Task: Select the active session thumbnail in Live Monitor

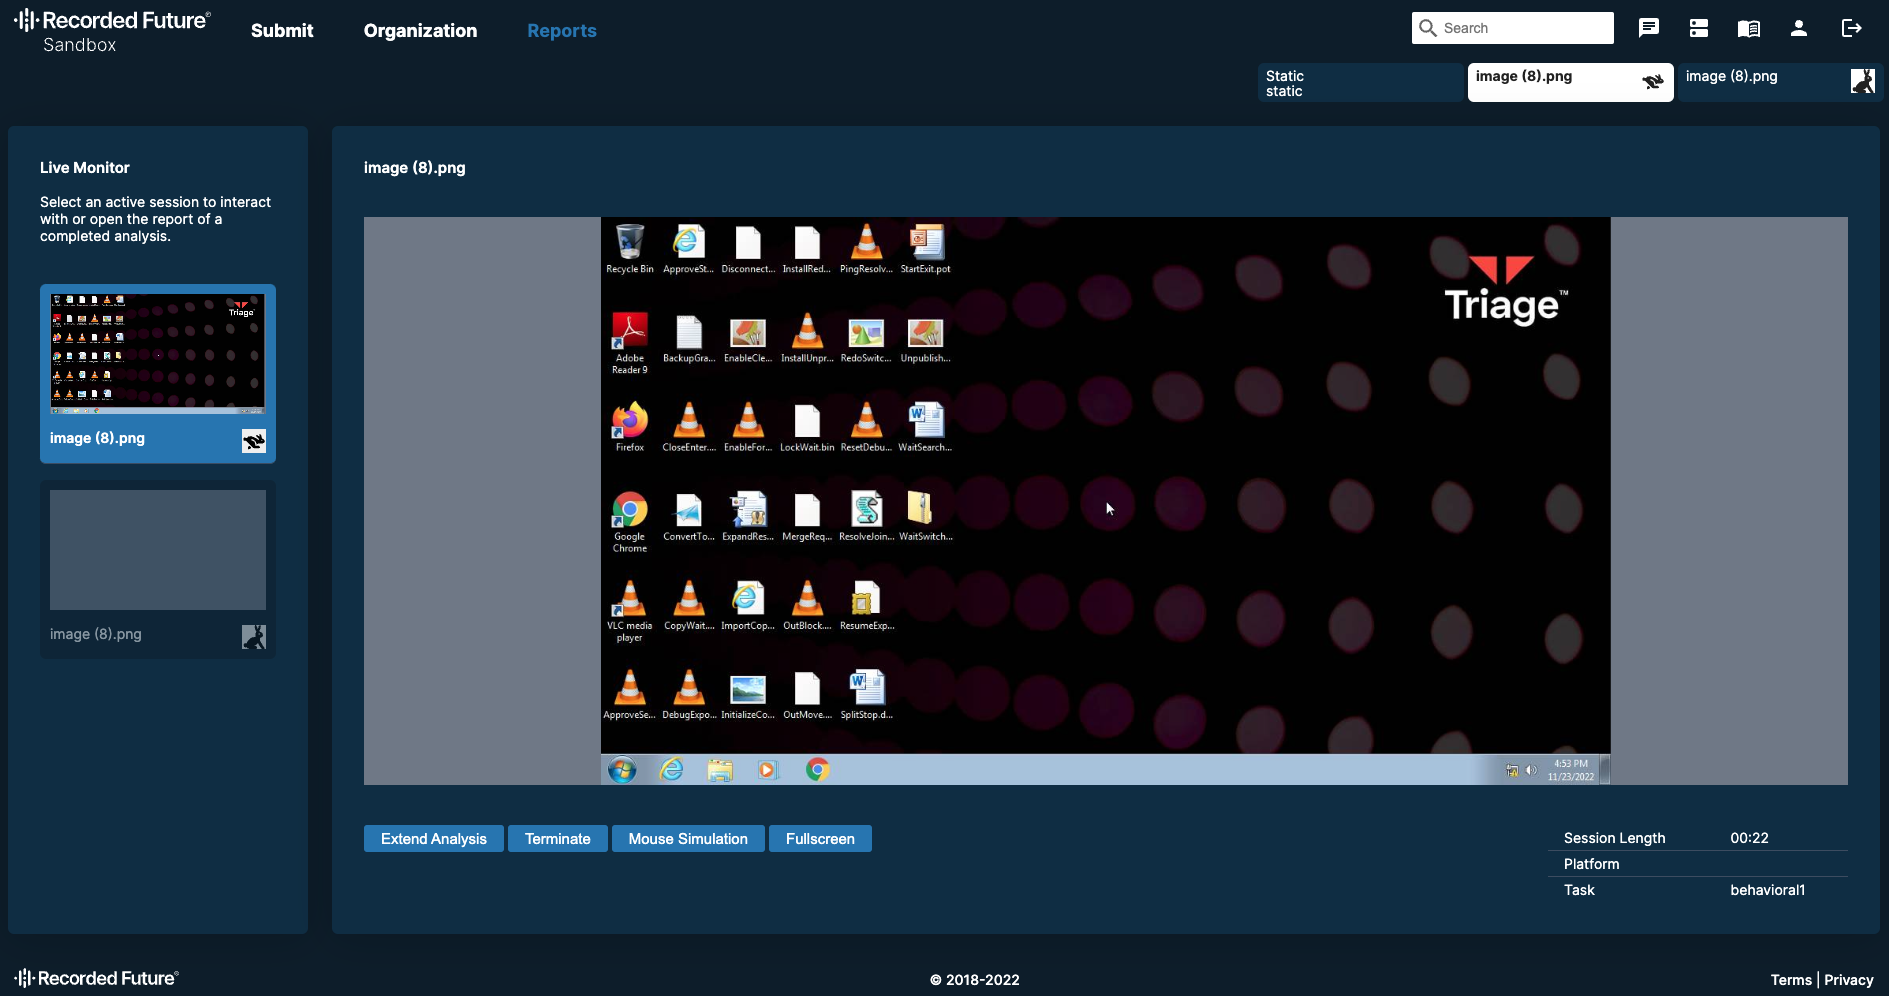Action: (x=158, y=354)
